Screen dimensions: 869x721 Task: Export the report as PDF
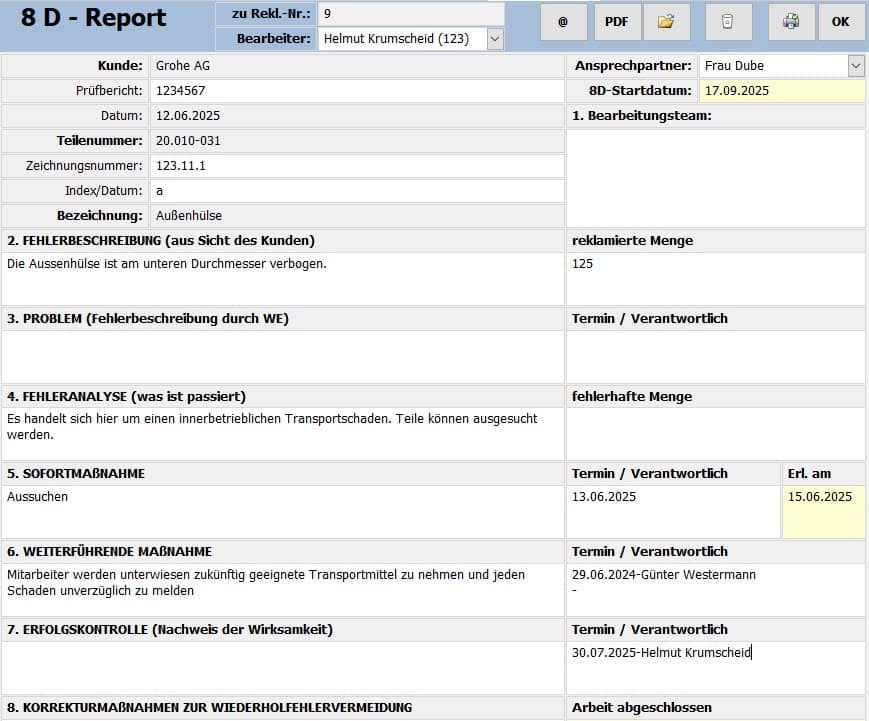point(617,22)
